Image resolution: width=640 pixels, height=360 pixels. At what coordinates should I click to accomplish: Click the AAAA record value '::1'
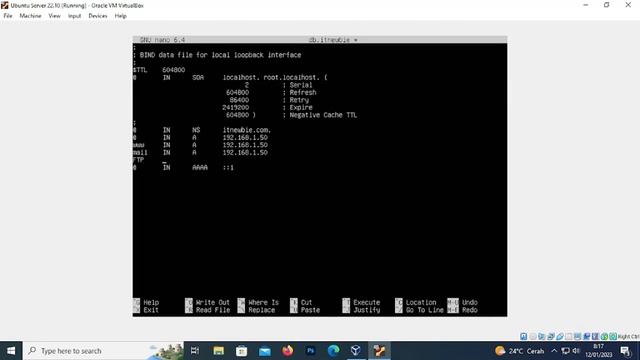[x=229, y=167]
